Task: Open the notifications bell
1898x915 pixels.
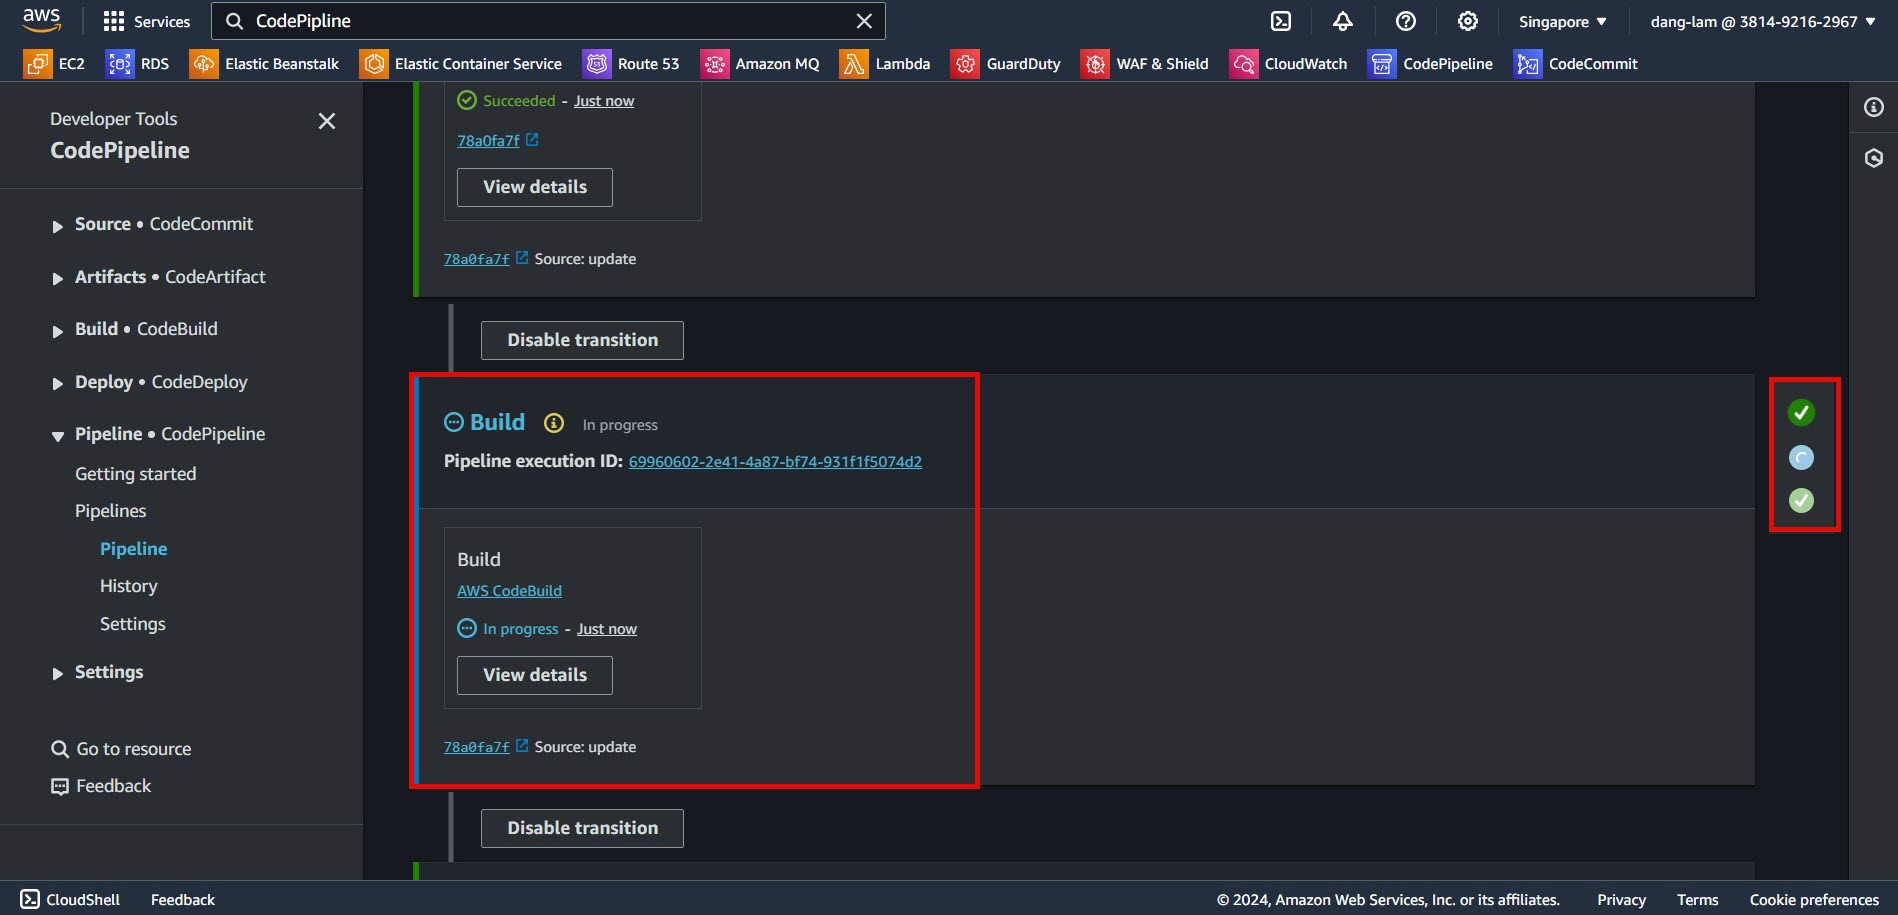Action: click(x=1343, y=21)
